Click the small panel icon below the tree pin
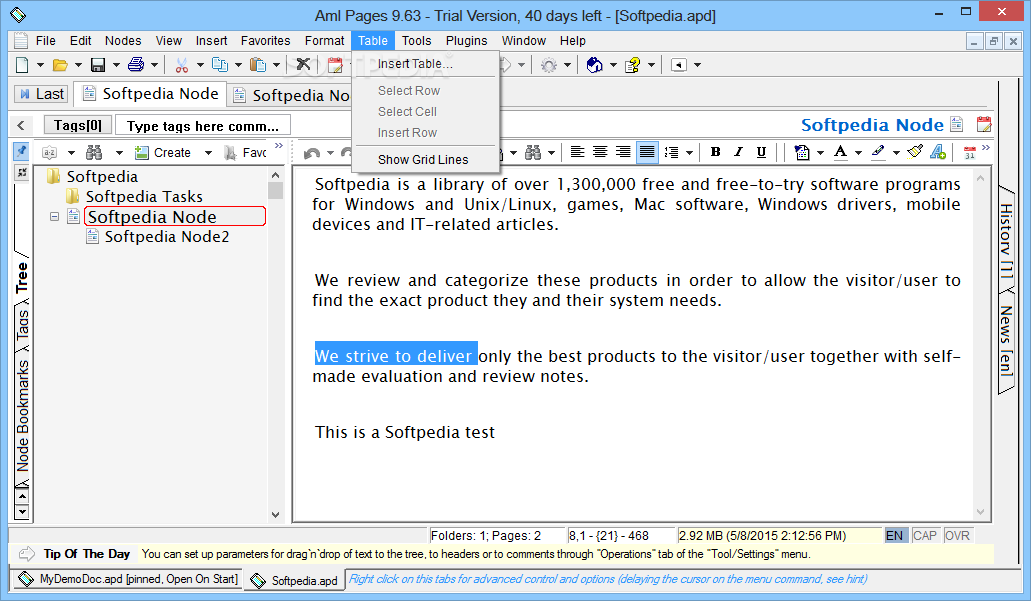The width and height of the screenshot is (1031, 601). (x=22, y=172)
